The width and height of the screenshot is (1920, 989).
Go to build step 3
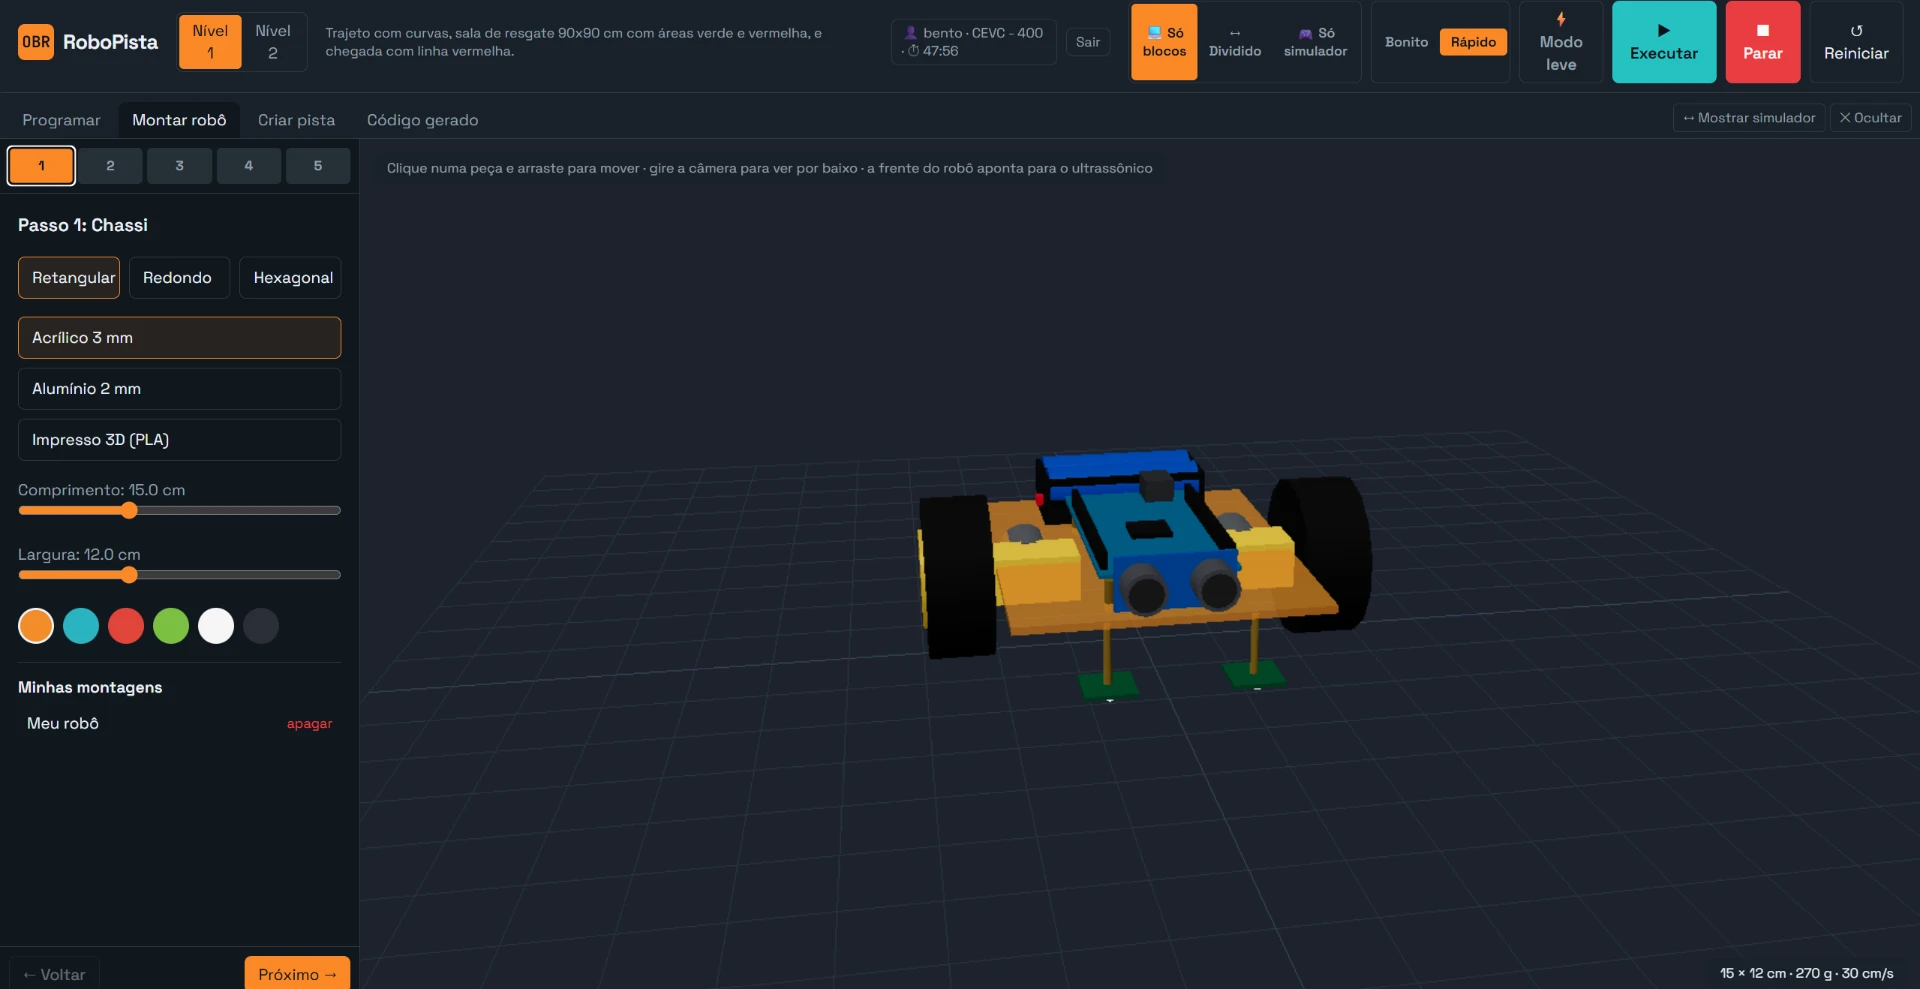tap(179, 166)
